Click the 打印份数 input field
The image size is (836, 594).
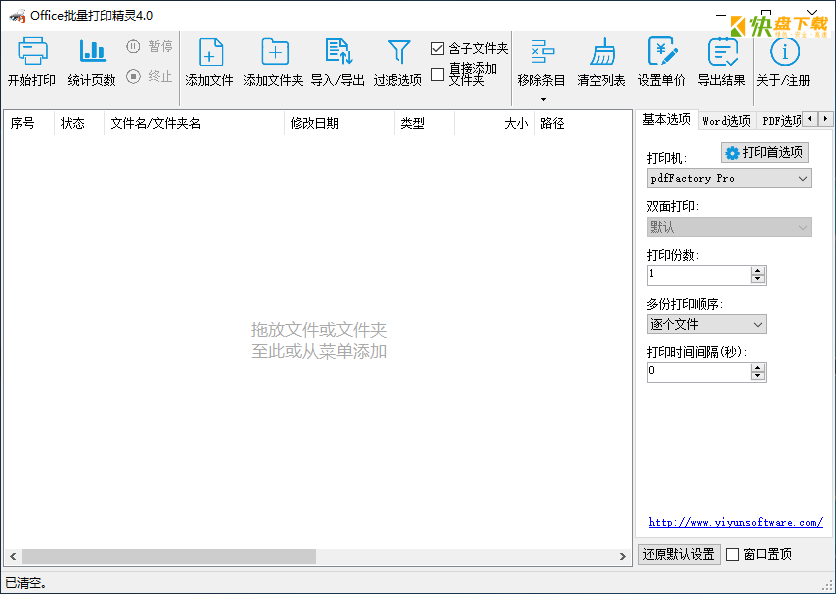(x=699, y=275)
